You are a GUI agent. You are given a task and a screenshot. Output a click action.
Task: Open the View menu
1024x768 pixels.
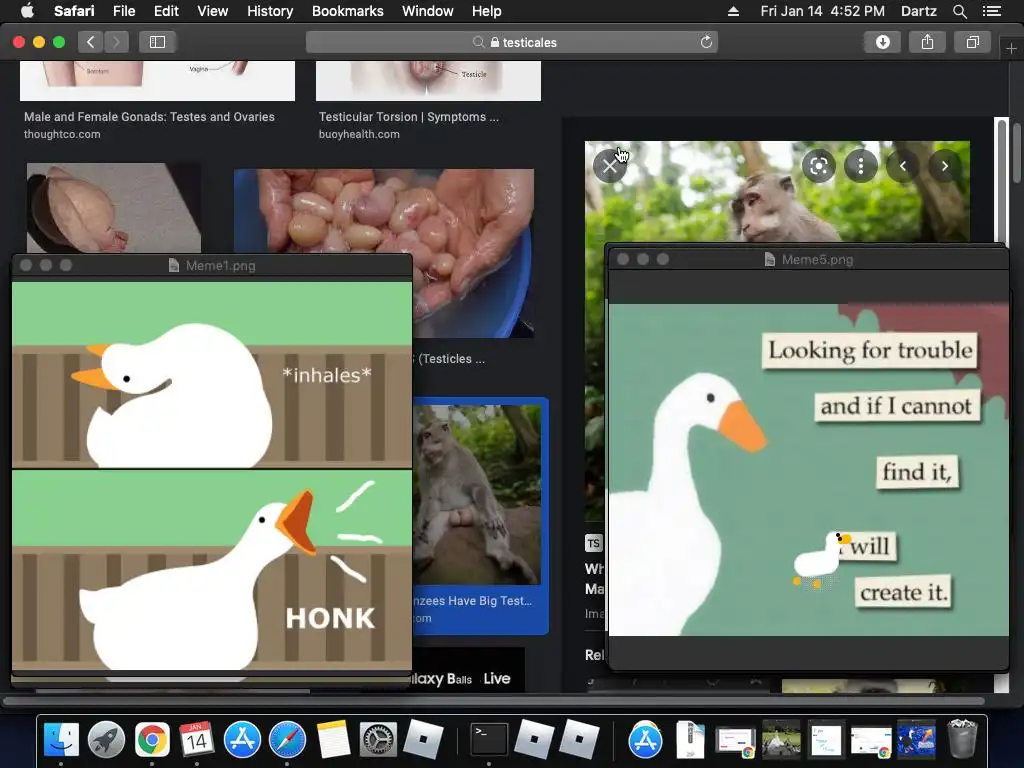(x=212, y=11)
